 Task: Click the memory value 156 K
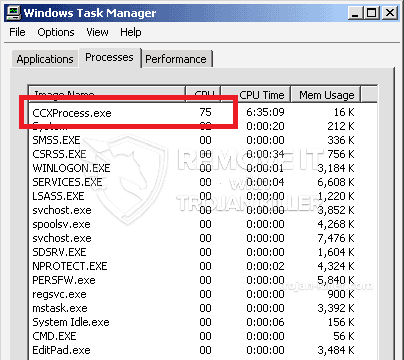tap(341, 322)
